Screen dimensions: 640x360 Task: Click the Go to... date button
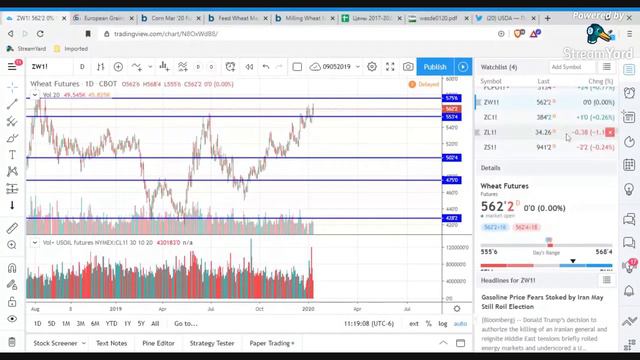[186, 324]
